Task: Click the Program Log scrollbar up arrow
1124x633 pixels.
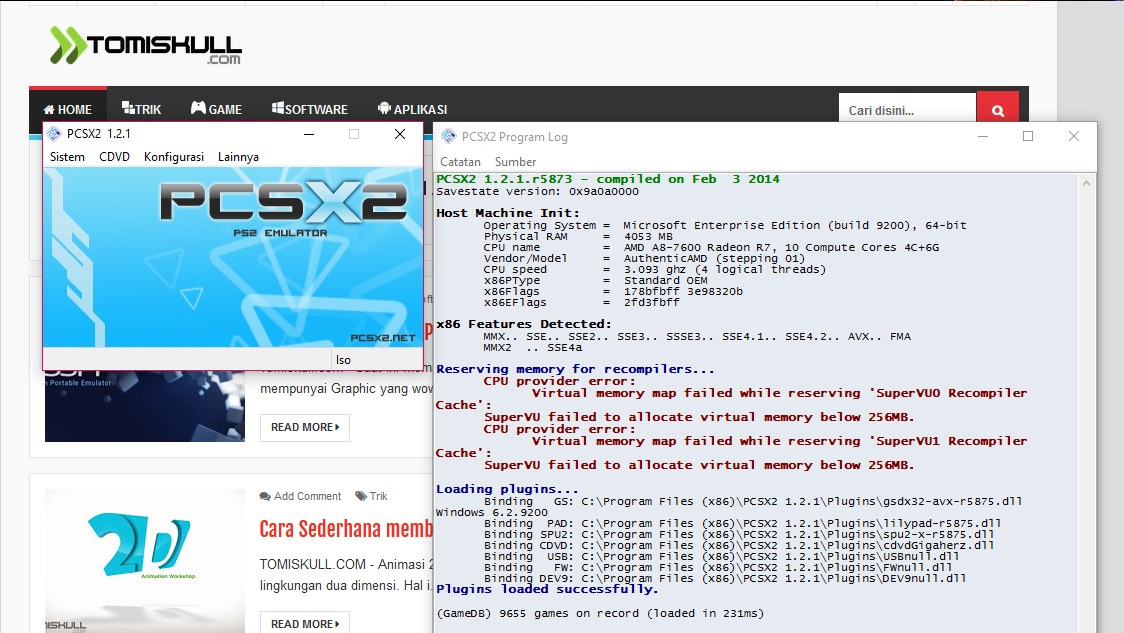Action: pos(1086,184)
